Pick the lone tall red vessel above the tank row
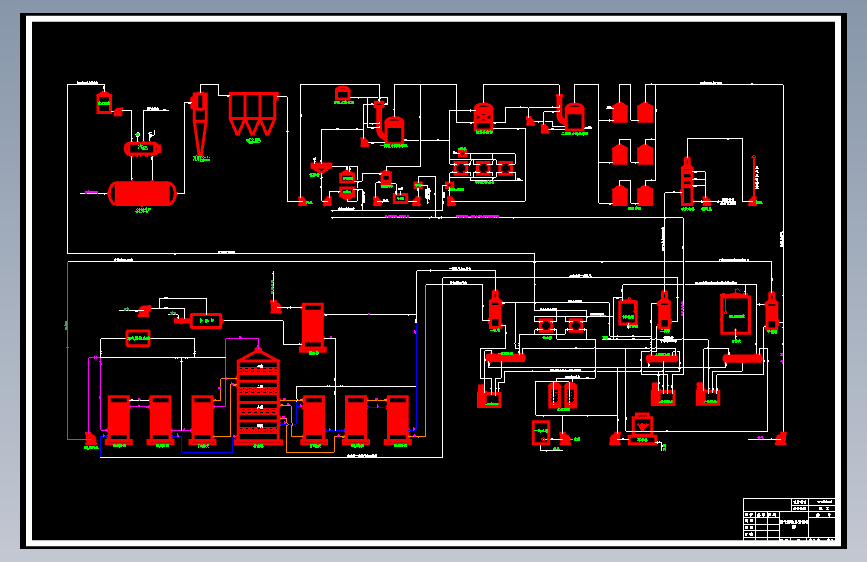 313,327
